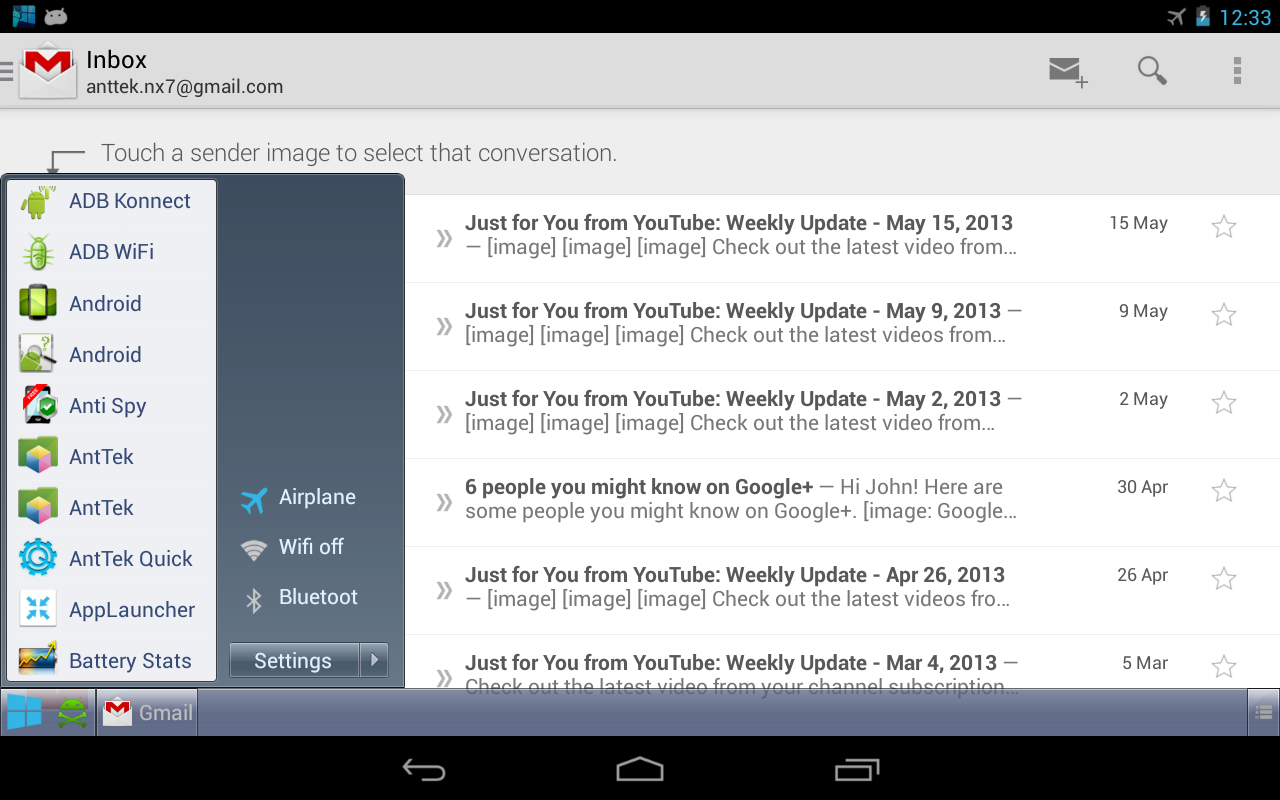
Task: Click the compose new mail icon
Action: click(x=1067, y=71)
